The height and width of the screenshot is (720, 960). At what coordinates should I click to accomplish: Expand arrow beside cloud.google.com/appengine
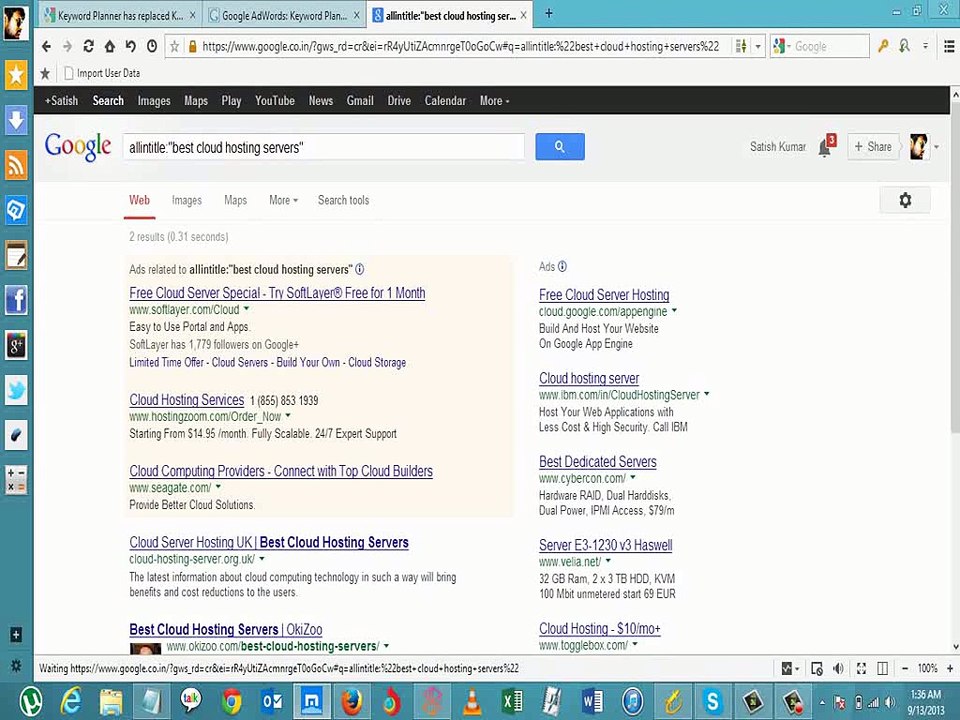[x=675, y=310]
